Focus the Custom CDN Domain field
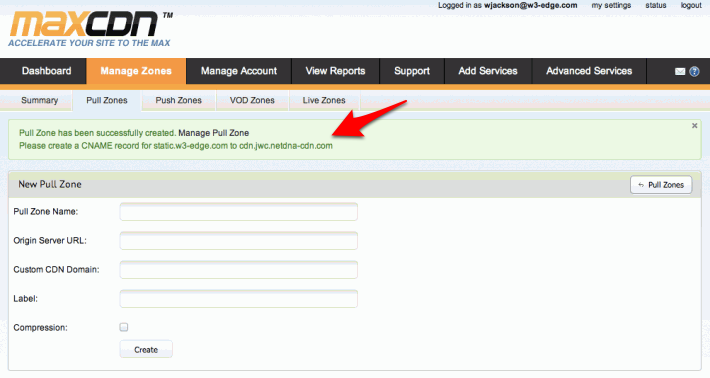This screenshot has width=710, height=378. 239,269
